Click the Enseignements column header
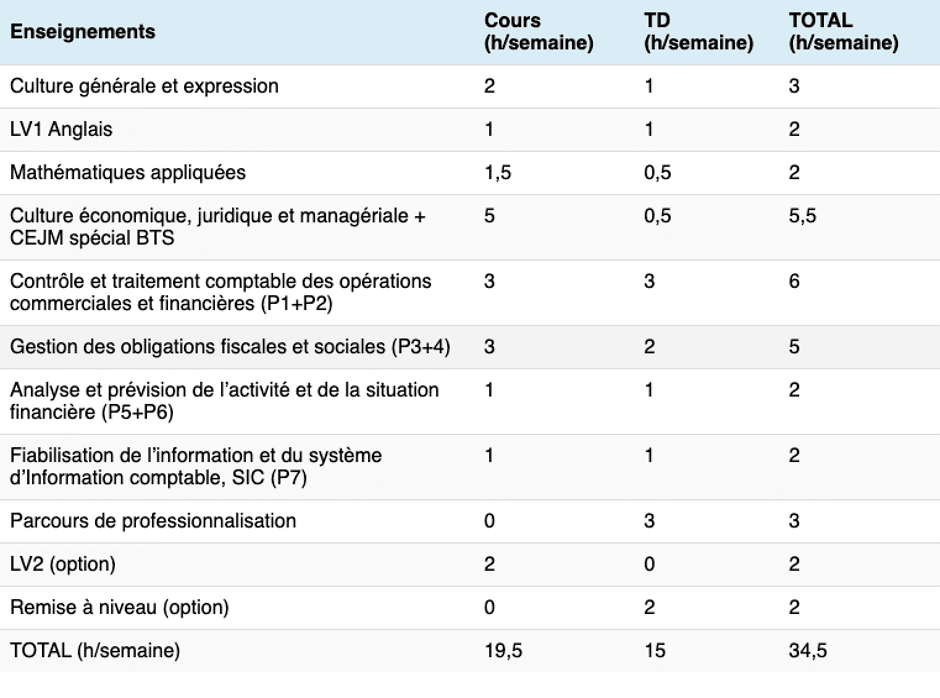 83,32
